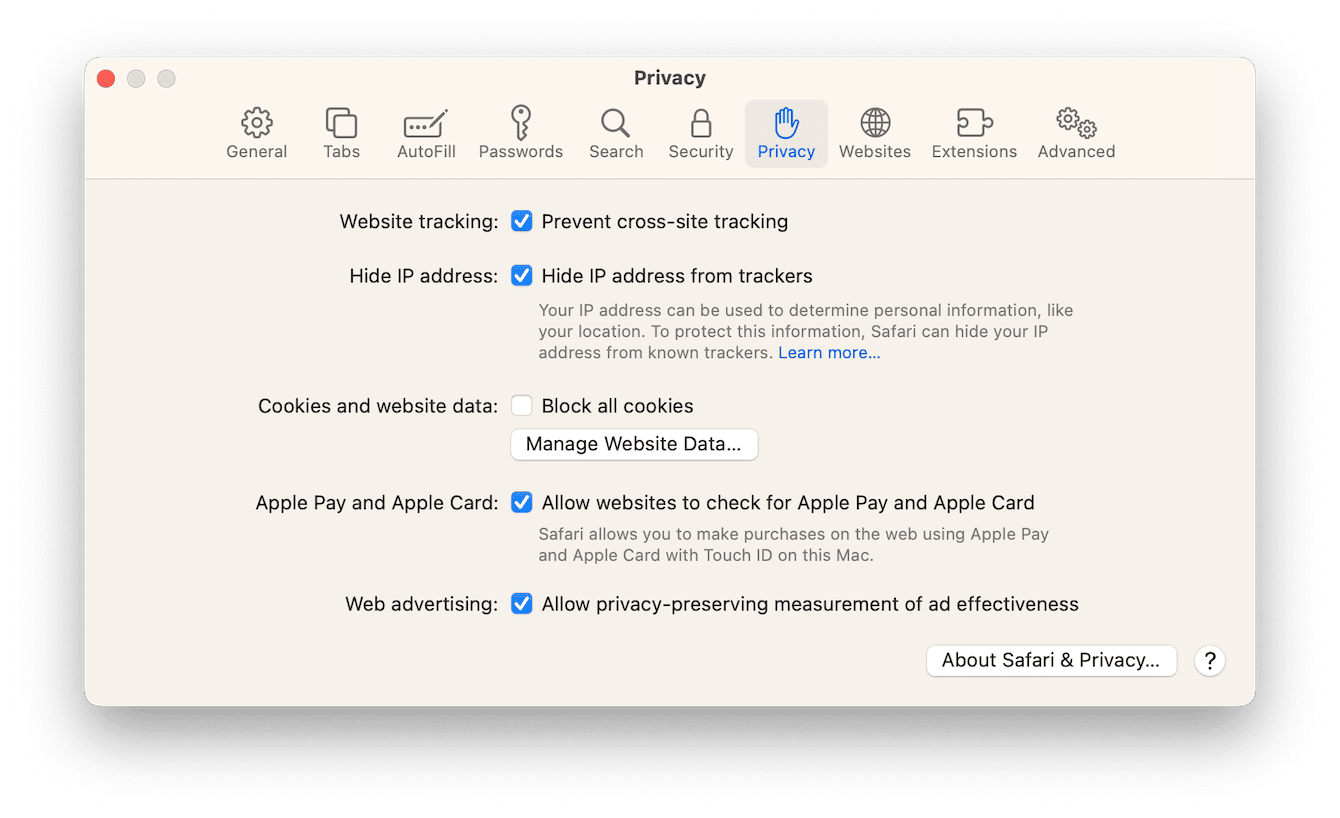Open Advanced settings
The height and width of the screenshot is (818, 1340).
pyautogui.click(x=1075, y=133)
